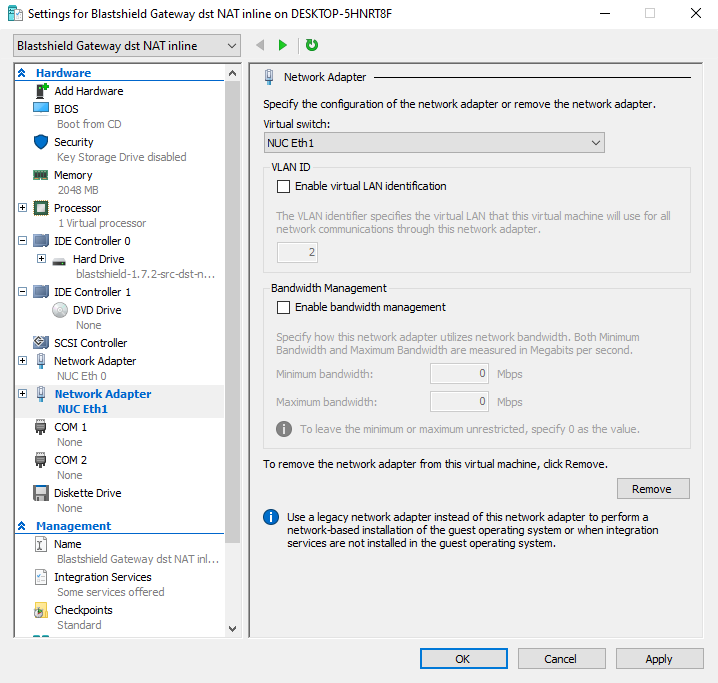Click the BIOS icon in hardware list

pyautogui.click(x=41, y=108)
